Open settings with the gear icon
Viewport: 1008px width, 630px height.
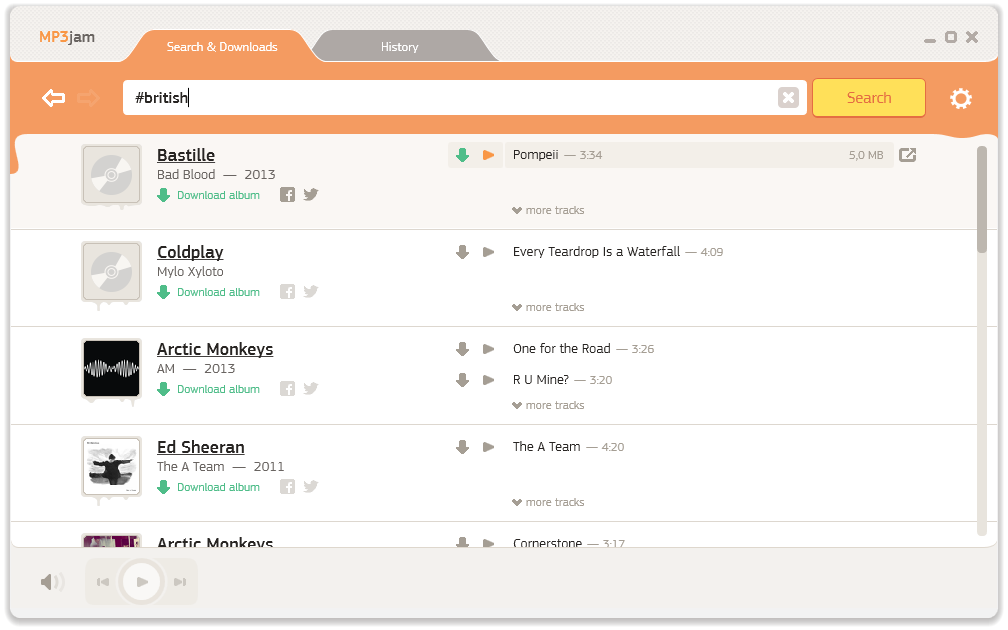pyautogui.click(x=960, y=98)
